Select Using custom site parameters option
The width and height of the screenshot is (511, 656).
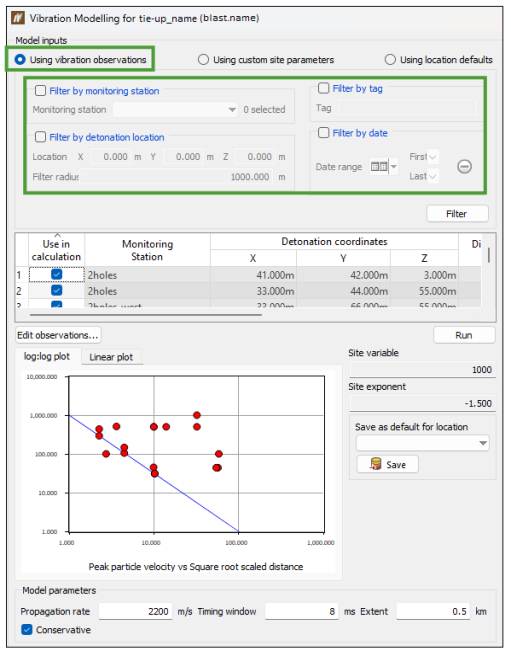tap(203, 60)
